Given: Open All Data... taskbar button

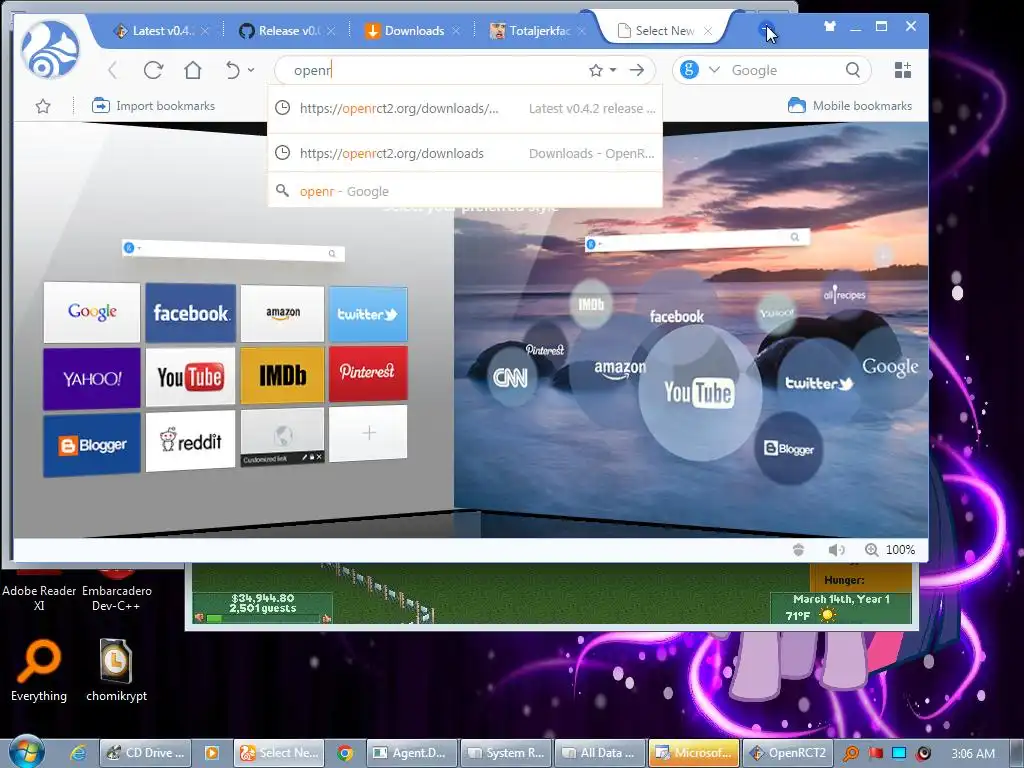Looking at the screenshot, I should 600,753.
